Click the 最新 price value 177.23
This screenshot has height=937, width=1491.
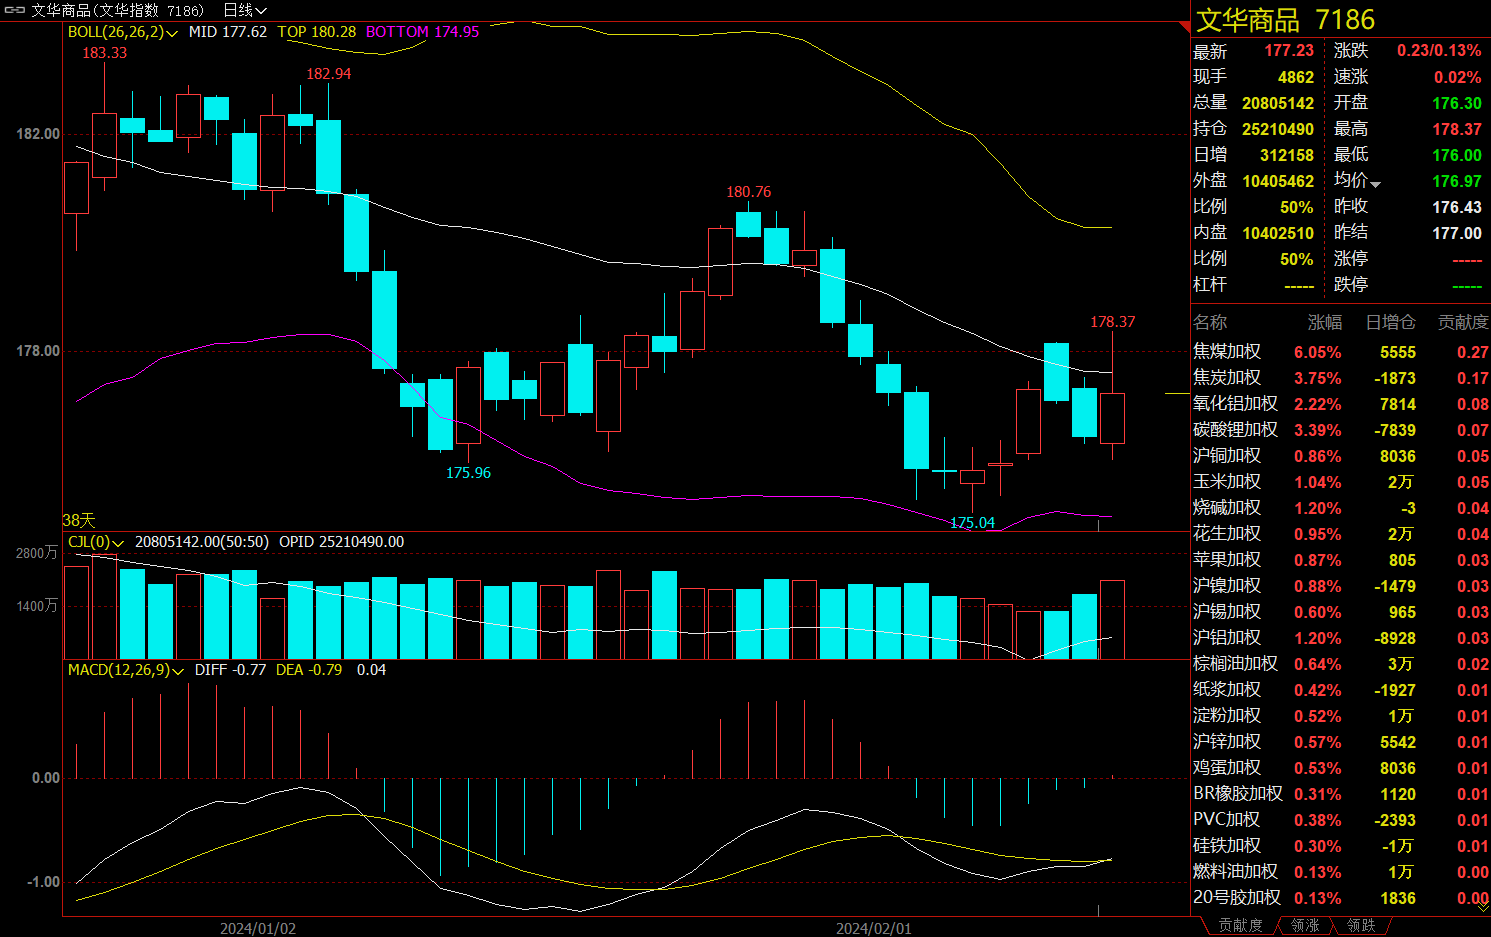click(1289, 50)
